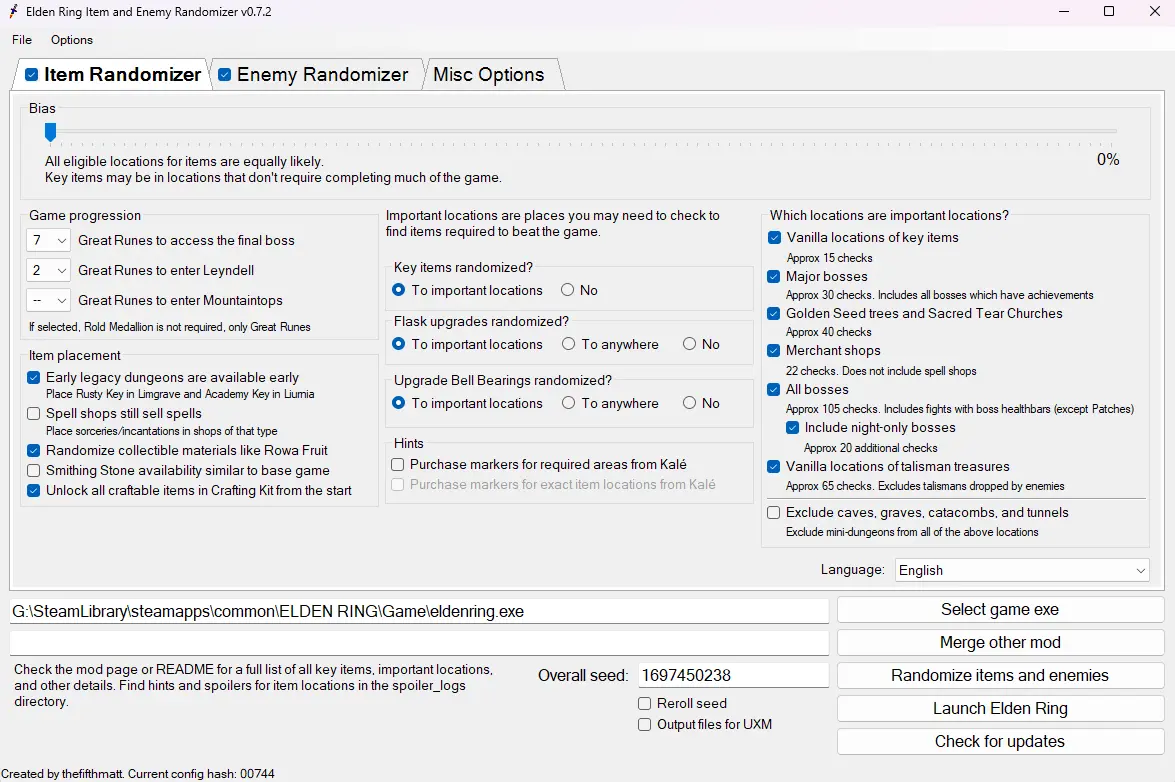Screen dimensions: 1175x782
Task: Select Key items randomized To important locations
Action: coord(399,290)
